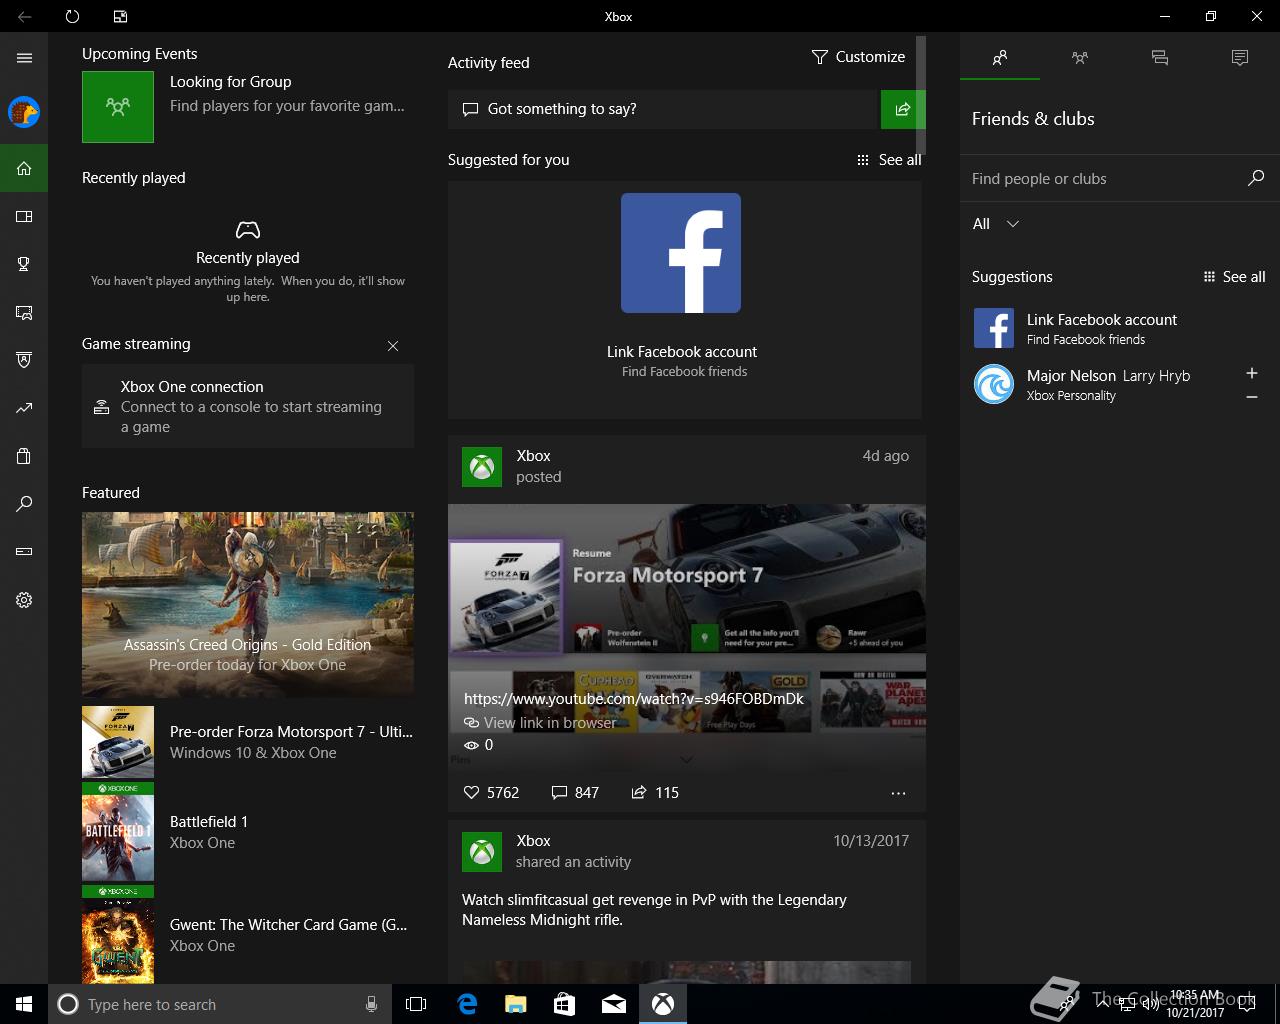This screenshot has height=1024, width=1280.
Task: Open Clubs shield icon in sidebar
Action: [24, 360]
